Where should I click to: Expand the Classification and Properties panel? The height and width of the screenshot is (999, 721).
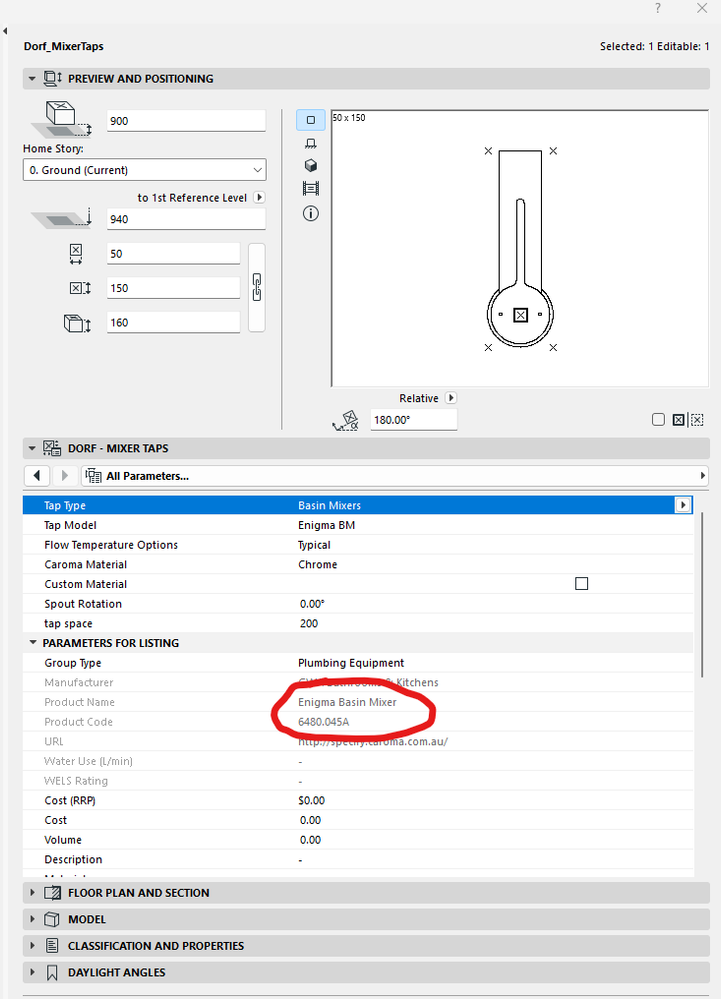tap(32, 946)
